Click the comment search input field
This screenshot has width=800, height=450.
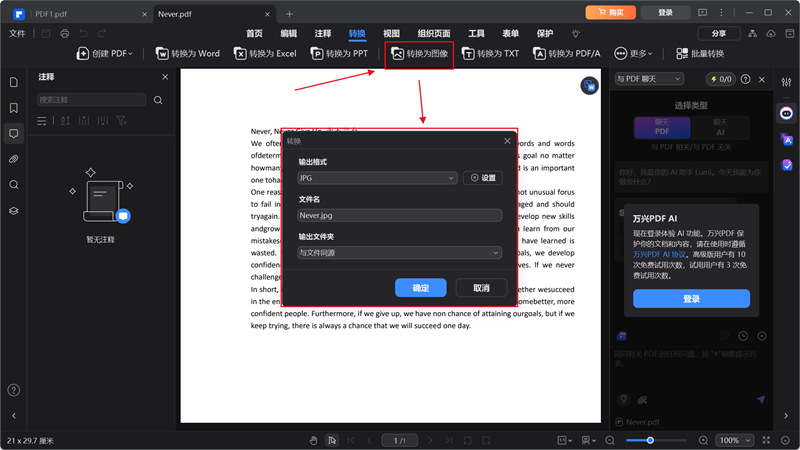[x=91, y=100]
